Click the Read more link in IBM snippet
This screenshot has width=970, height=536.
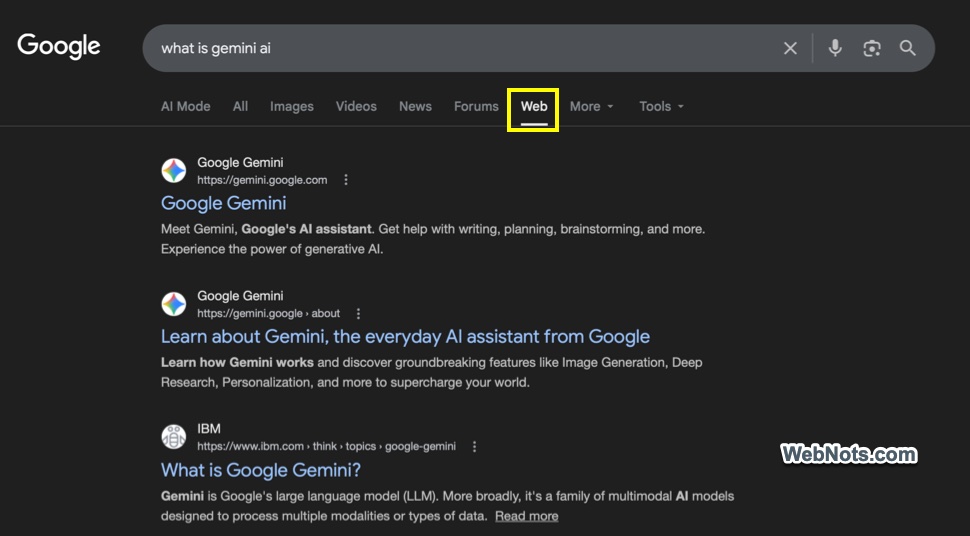coord(526,516)
